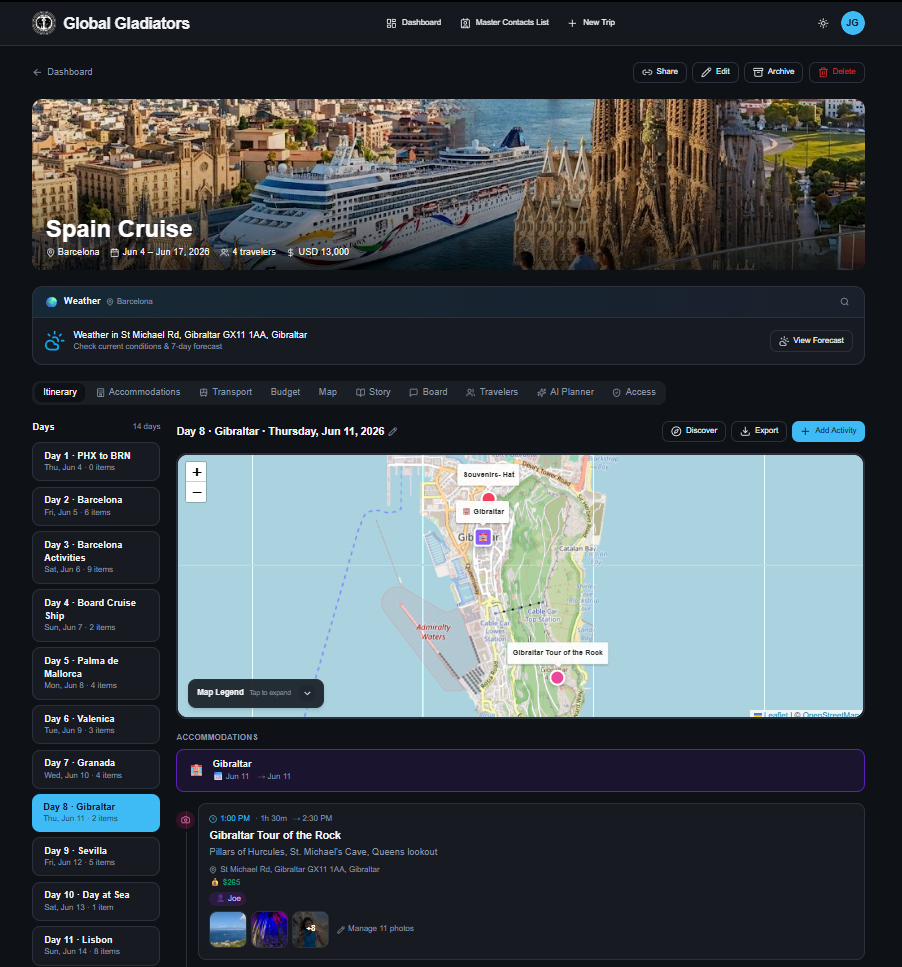This screenshot has width=902, height=967.
Task: Click the weather search magnifier icon
Action: [845, 302]
